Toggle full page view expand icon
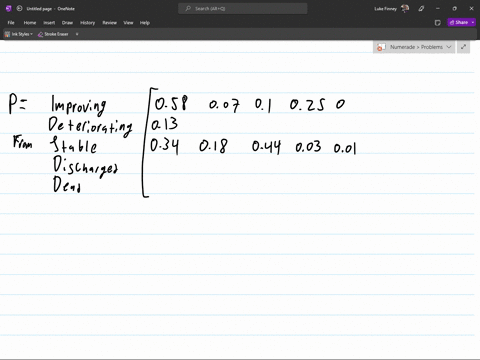This screenshot has width=480, height=360. coord(463,47)
